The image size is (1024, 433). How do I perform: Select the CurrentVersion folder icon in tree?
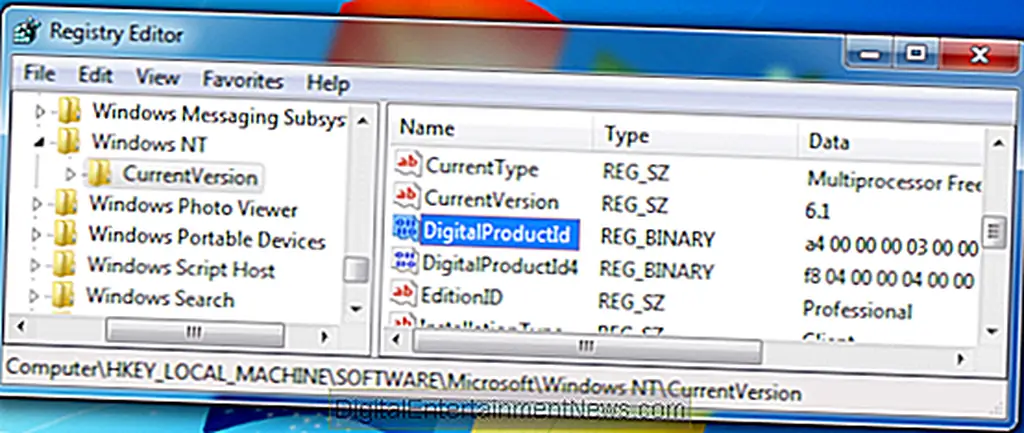[99, 175]
